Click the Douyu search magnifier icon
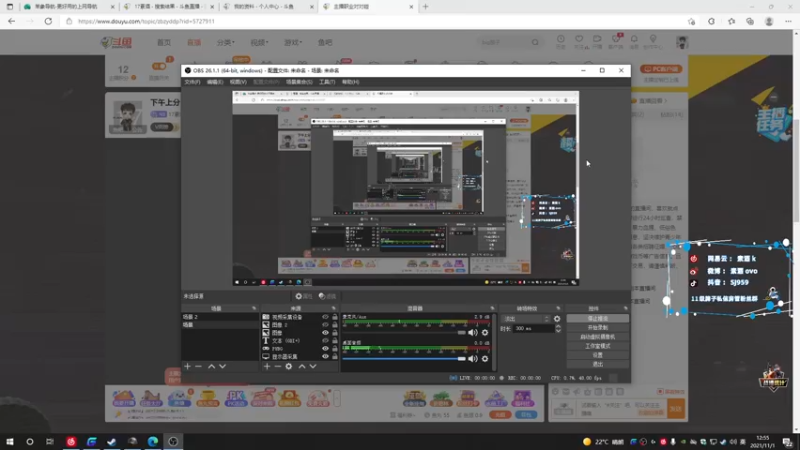800x450 pixels. [535, 42]
